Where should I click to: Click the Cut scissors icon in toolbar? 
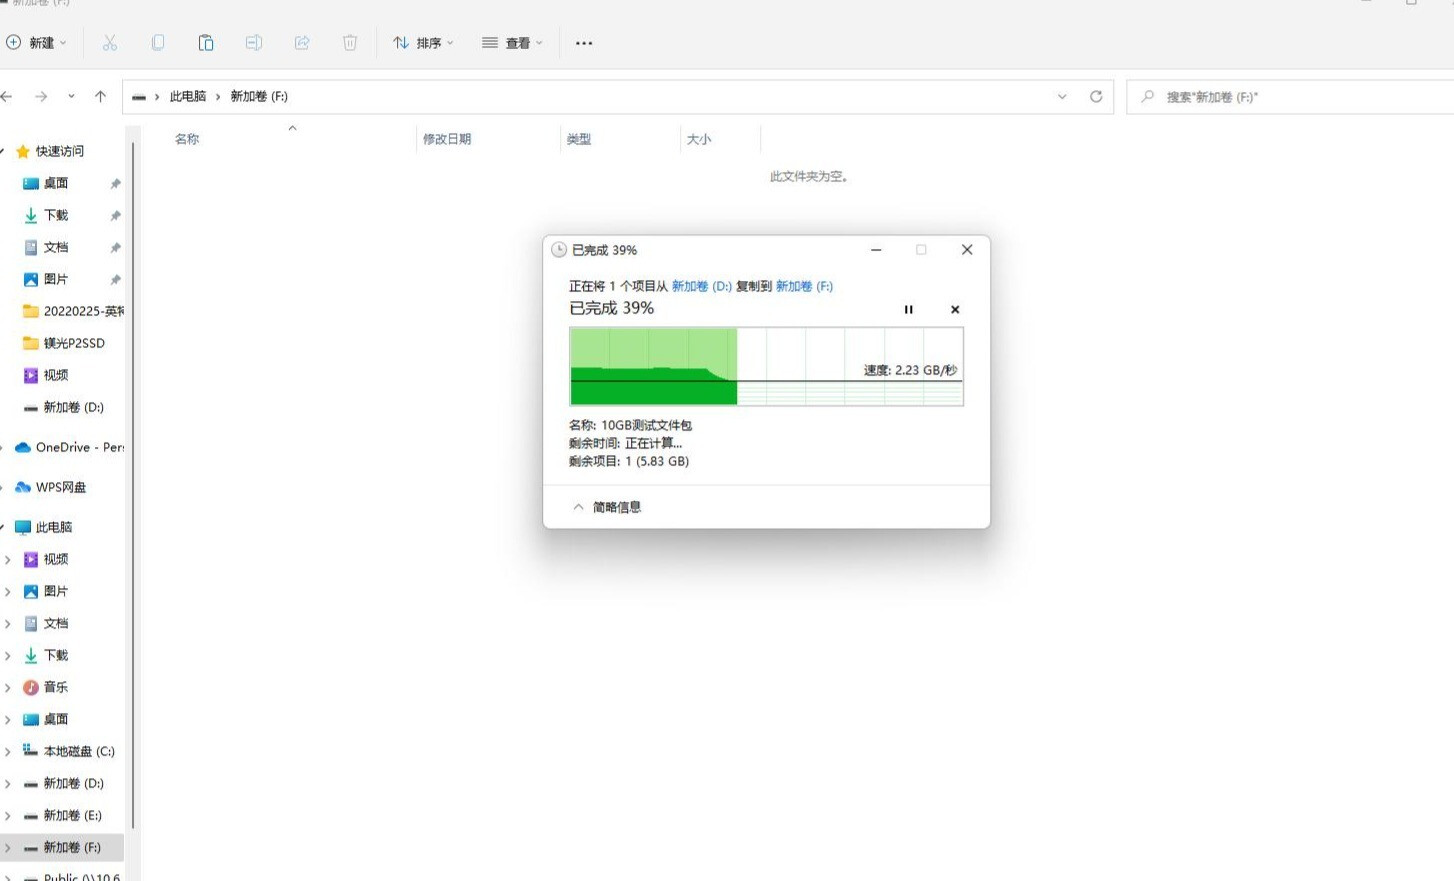[110, 43]
